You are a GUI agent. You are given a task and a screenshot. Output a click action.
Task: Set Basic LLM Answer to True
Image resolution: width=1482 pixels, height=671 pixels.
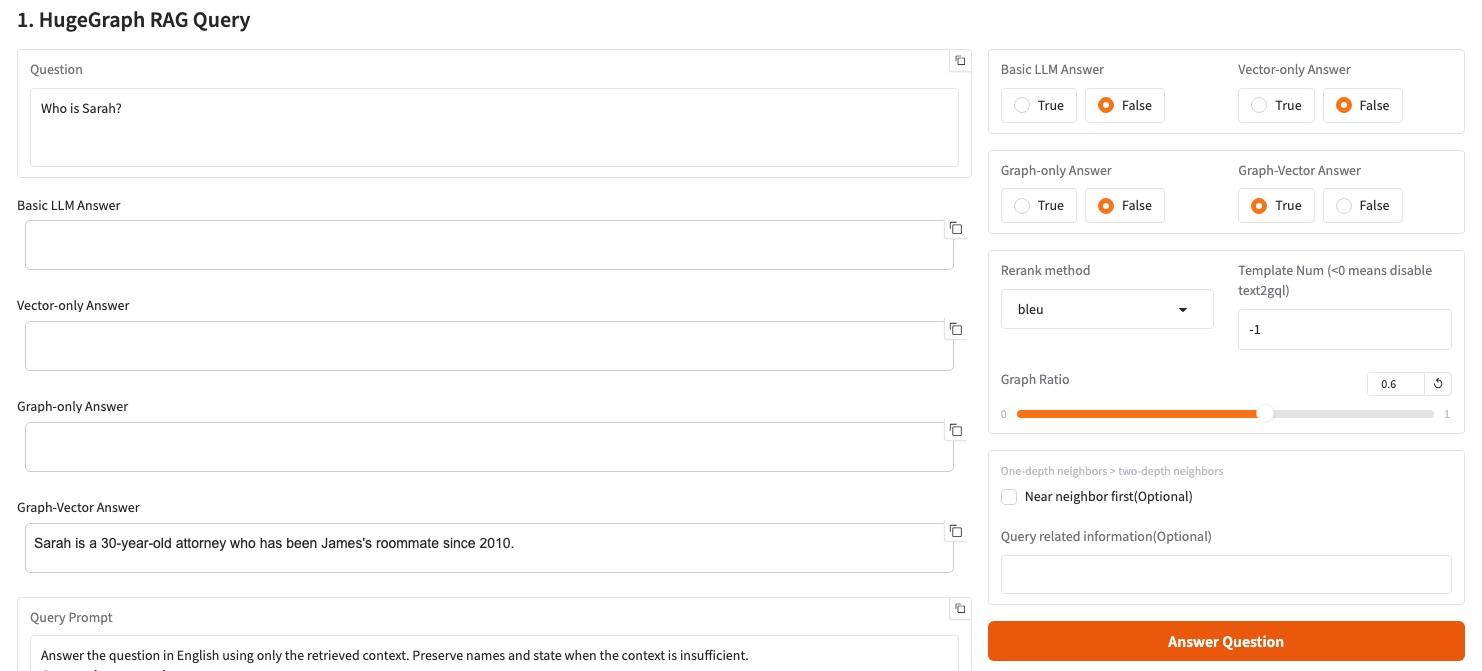coord(1039,105)
